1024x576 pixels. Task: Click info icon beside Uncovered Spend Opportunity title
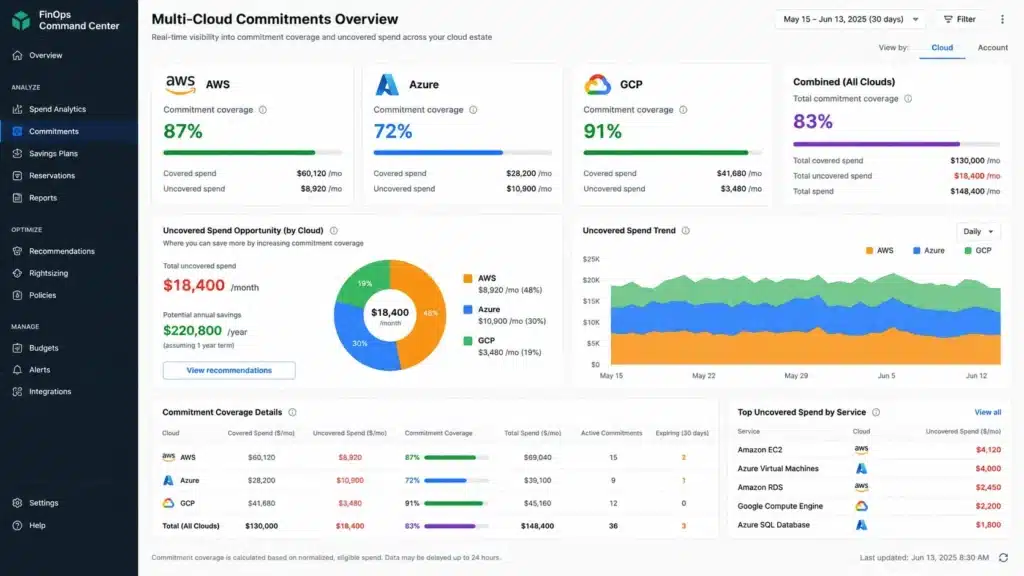334,231
